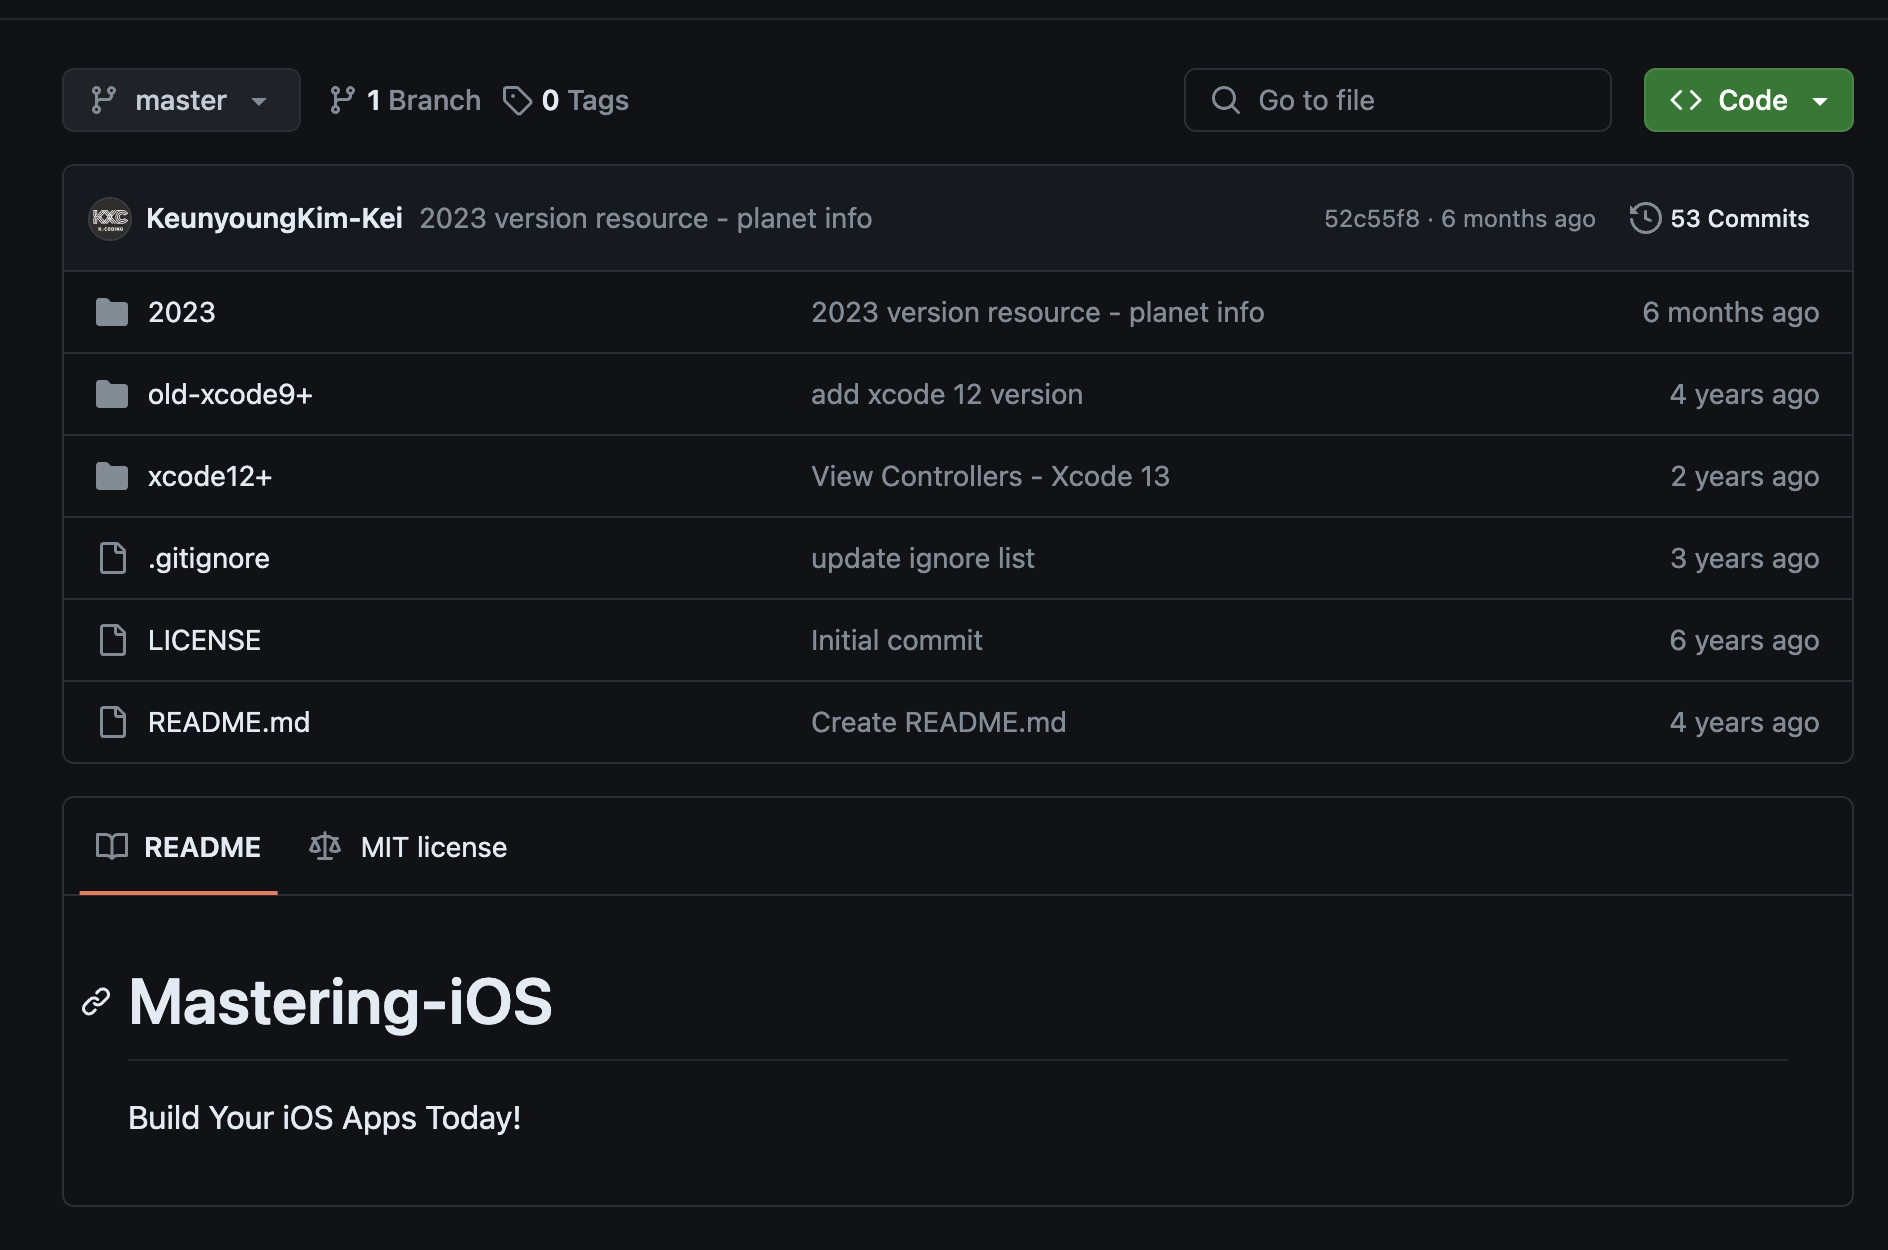Open the KeunyoungKim-Kei author profile link
This screenshot has width=1888, height=1250.
[x=274, y=218]
